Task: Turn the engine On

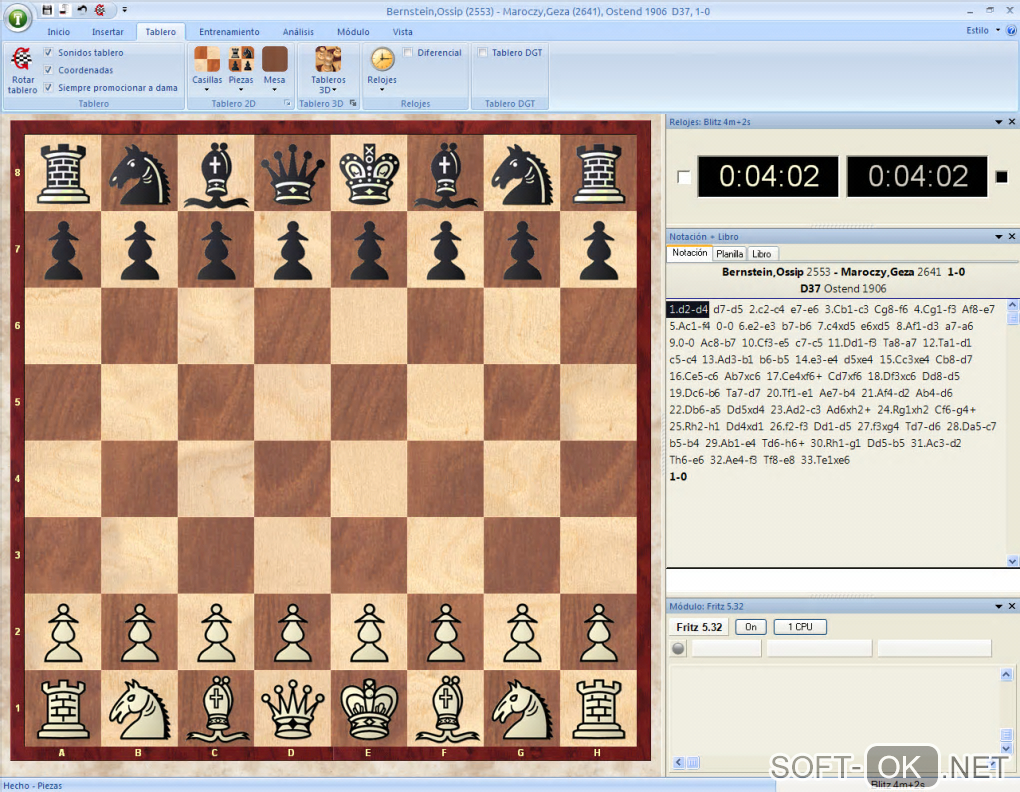Action: tap(751, 627)
